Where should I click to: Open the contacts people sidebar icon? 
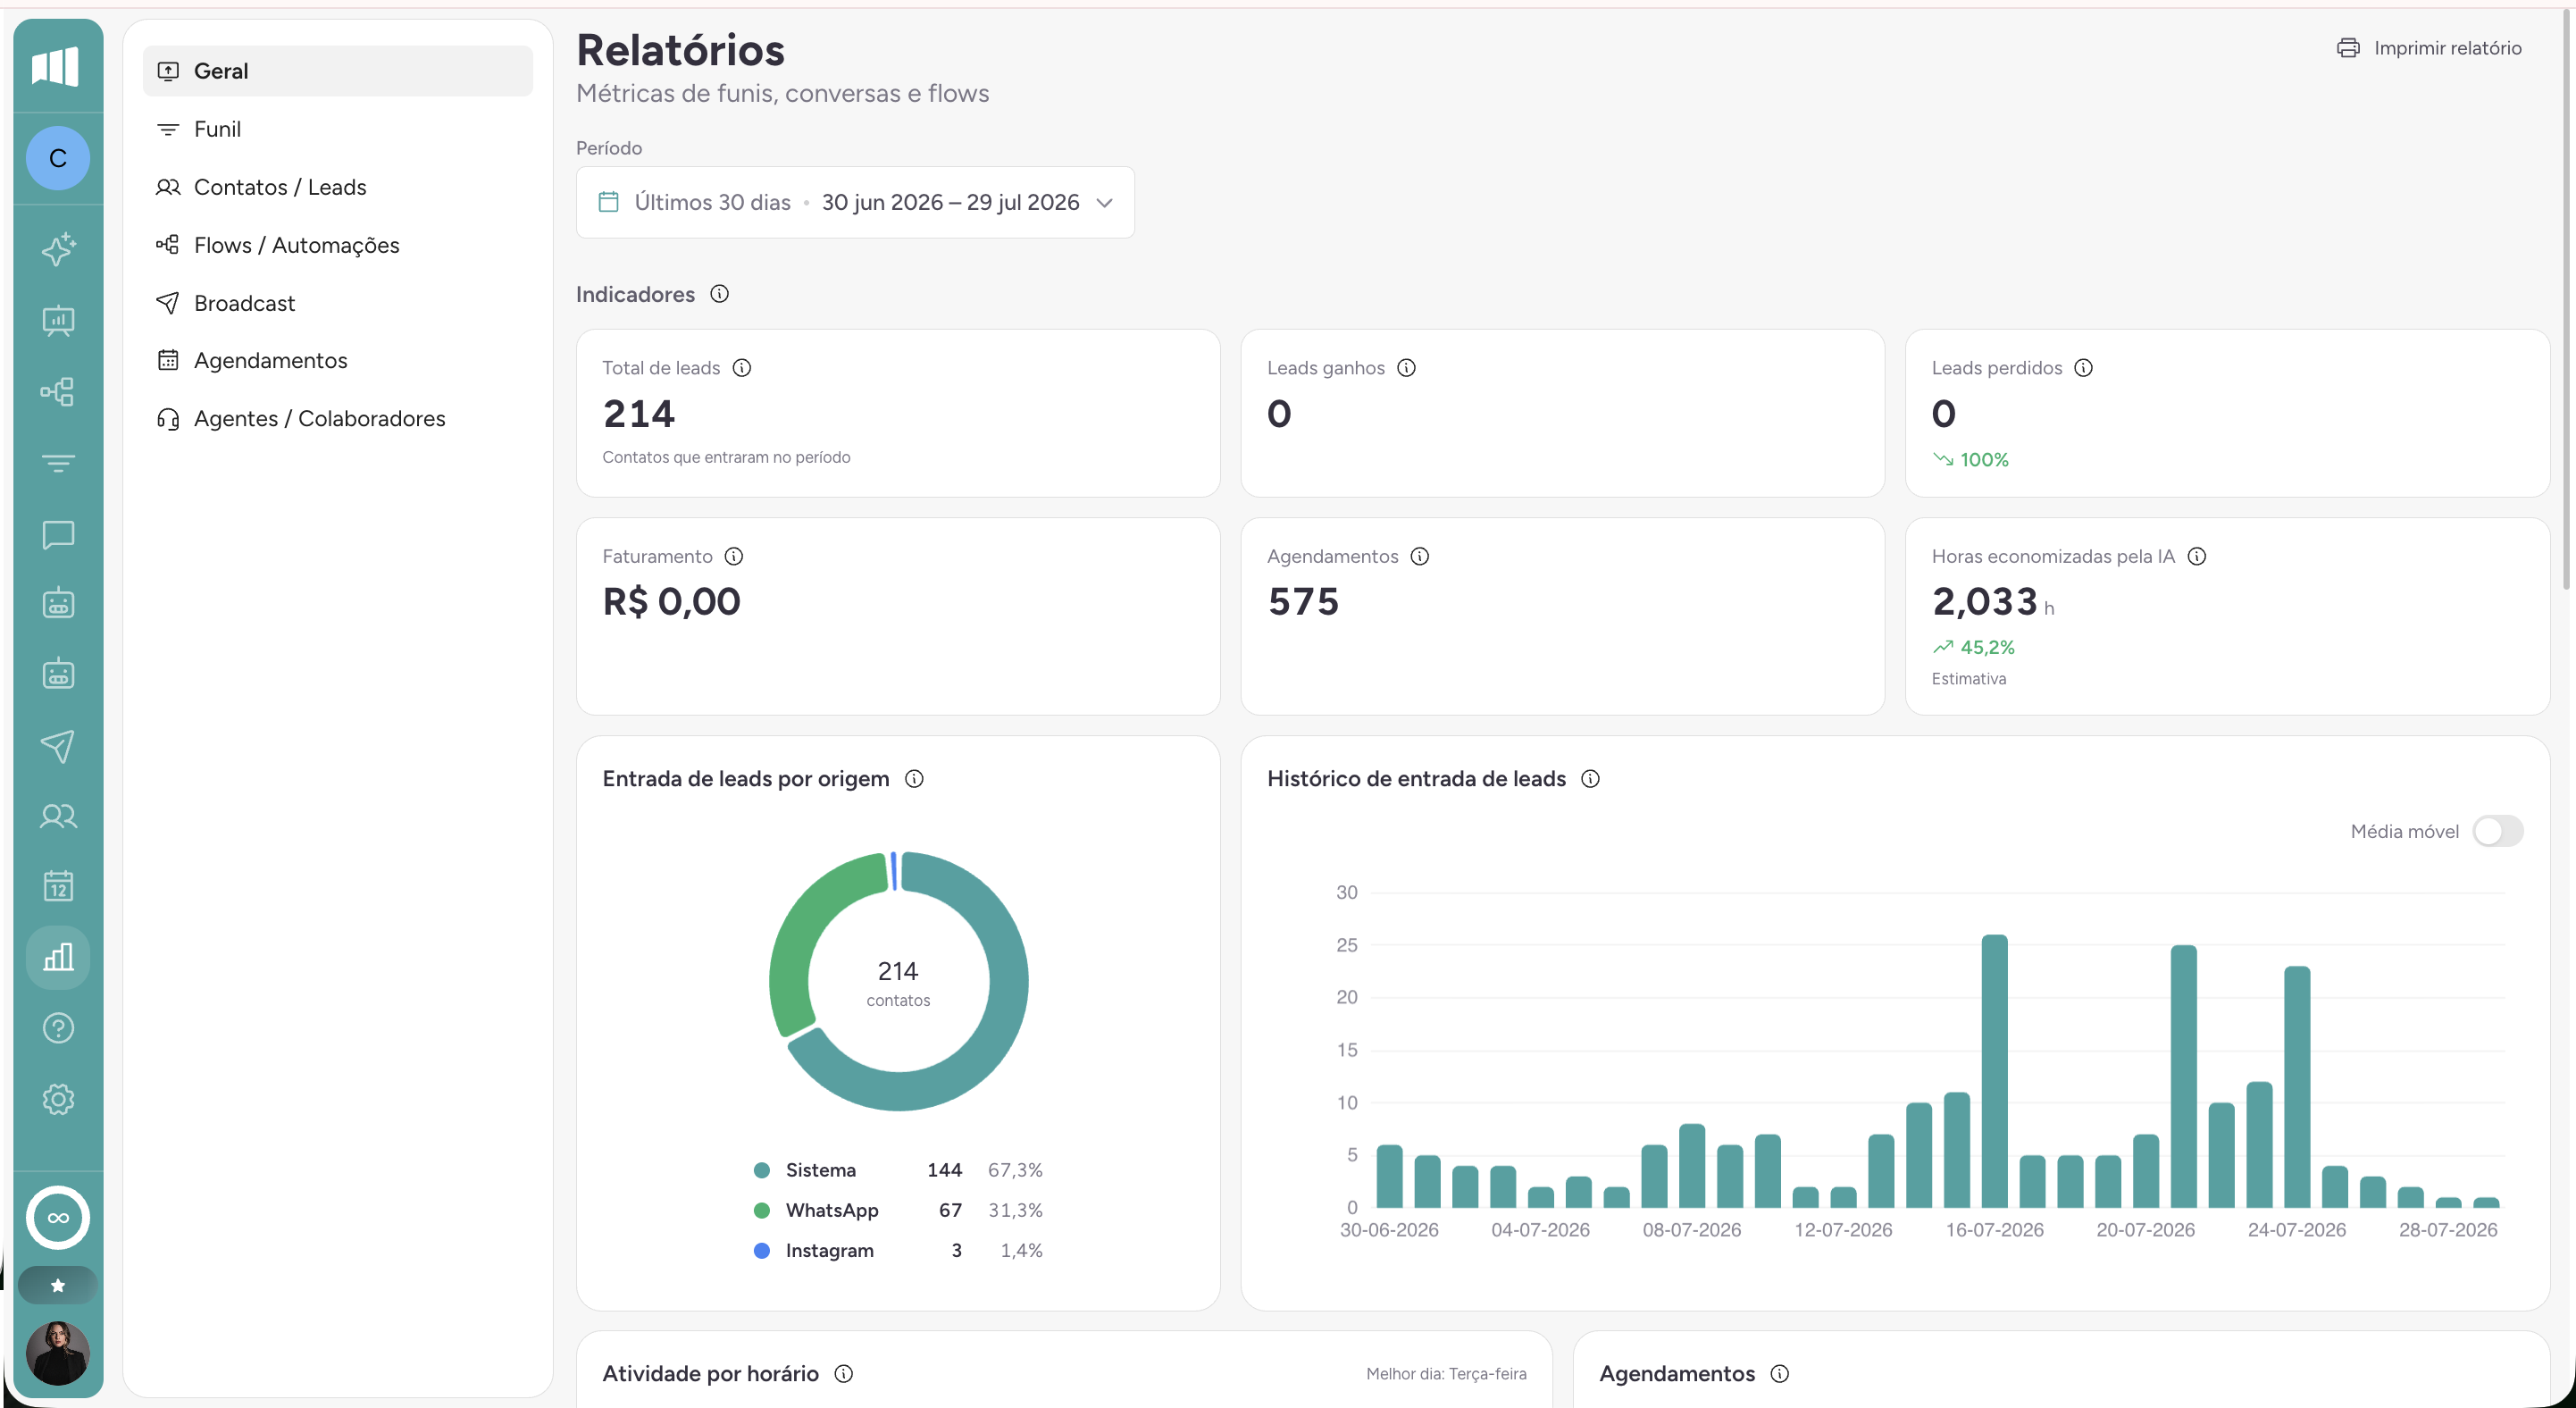pyautogui.click(x=58, y=816)
